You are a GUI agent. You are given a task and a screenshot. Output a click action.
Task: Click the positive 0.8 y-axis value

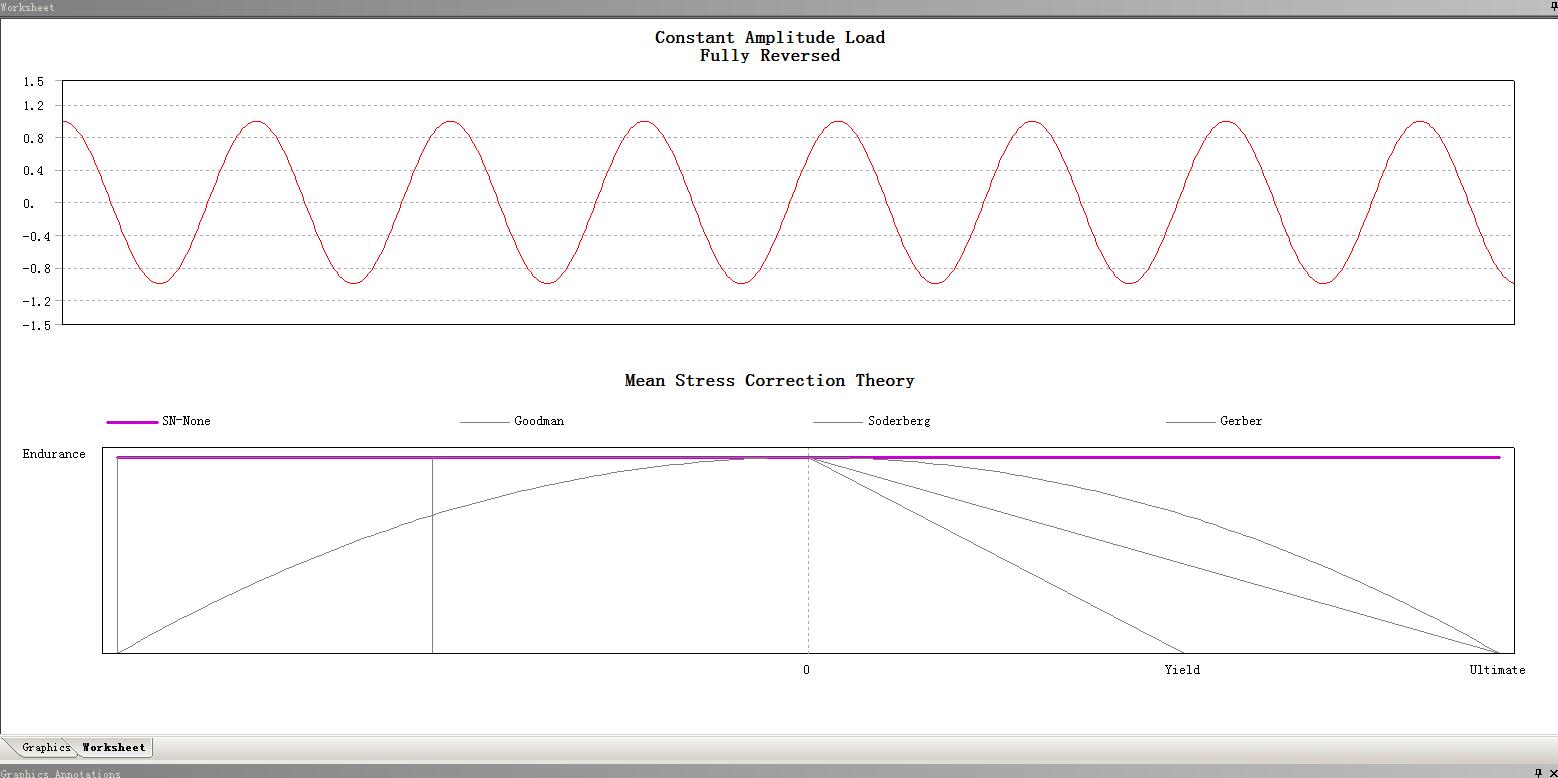pyautogui.click(x=34, y=138)
